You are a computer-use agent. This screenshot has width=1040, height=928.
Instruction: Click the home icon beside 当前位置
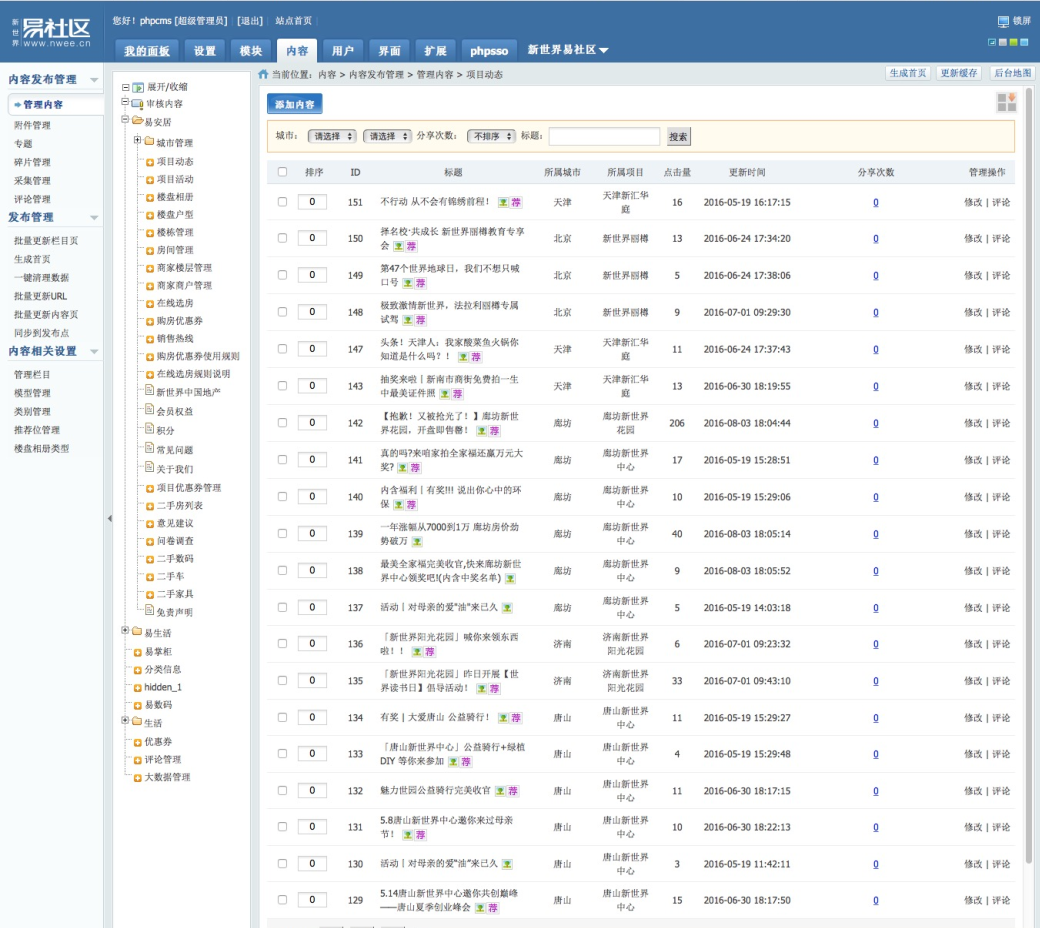[263, 74]
